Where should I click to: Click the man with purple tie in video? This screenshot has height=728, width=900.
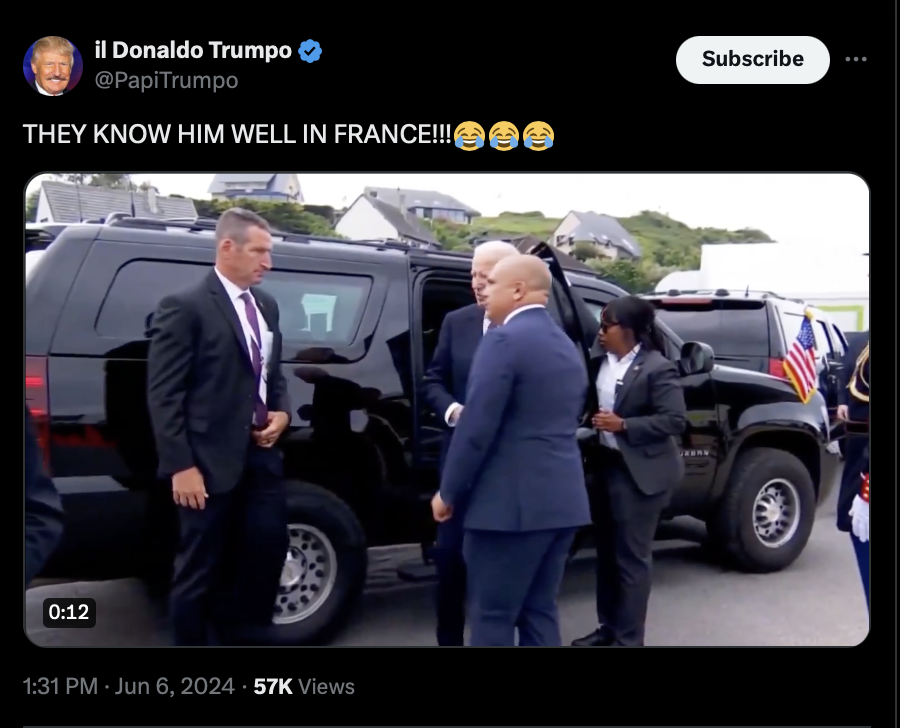click(218, 425)
